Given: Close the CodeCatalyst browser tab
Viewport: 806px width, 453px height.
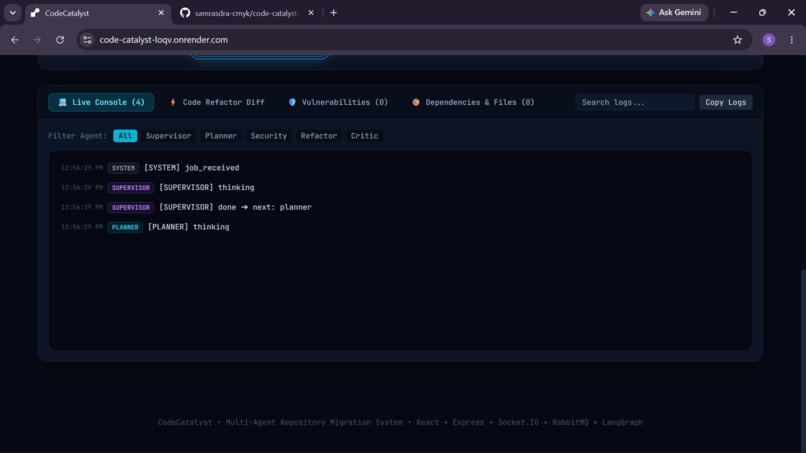Looking at the screenshot, I should [x=161, y=13].
